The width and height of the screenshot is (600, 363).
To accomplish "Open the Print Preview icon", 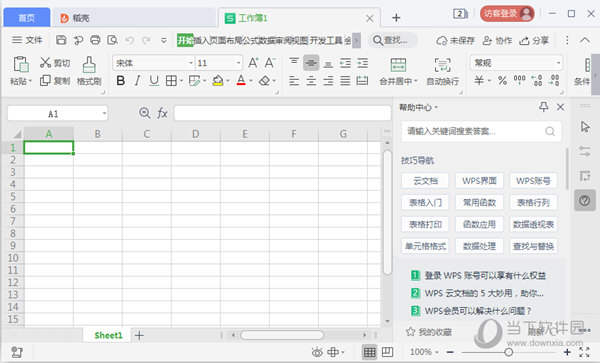I will pos(112,40).
